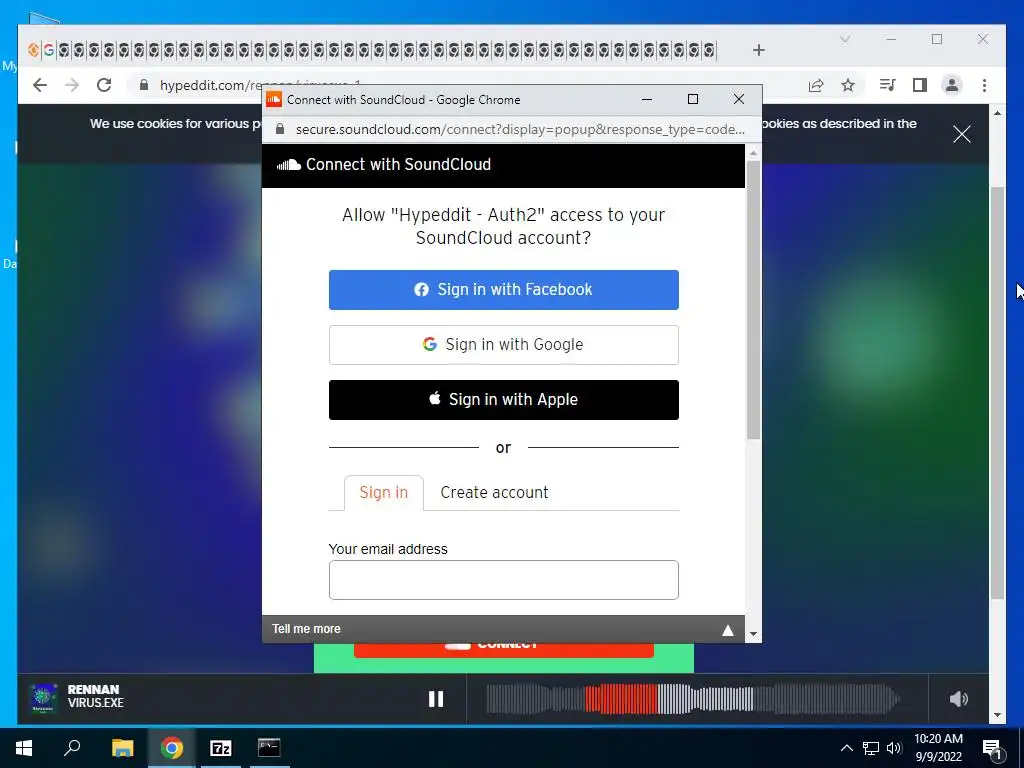Open a new Chrome tab
This screenshot has height=768, width=1024.
[x=758, y=50]
